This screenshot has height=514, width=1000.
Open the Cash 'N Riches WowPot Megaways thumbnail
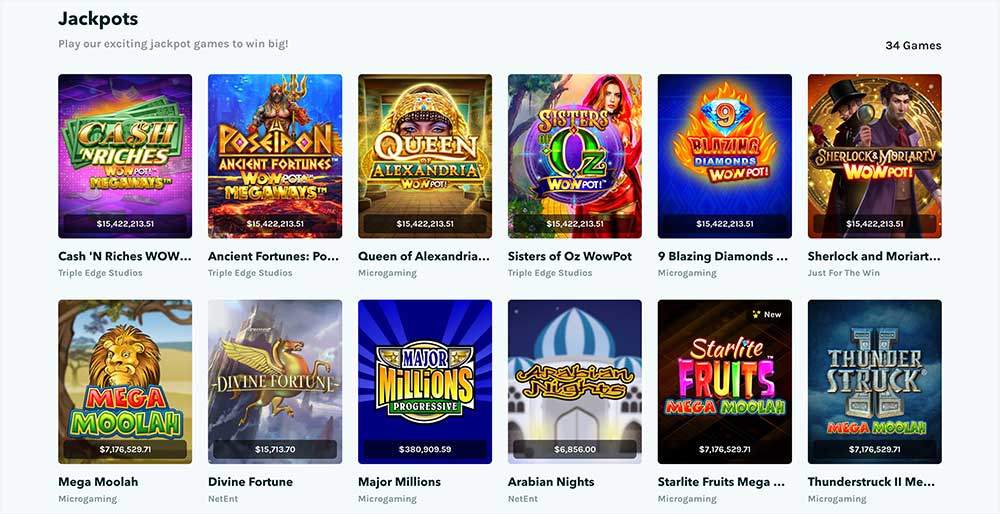[x=125, y=156]
